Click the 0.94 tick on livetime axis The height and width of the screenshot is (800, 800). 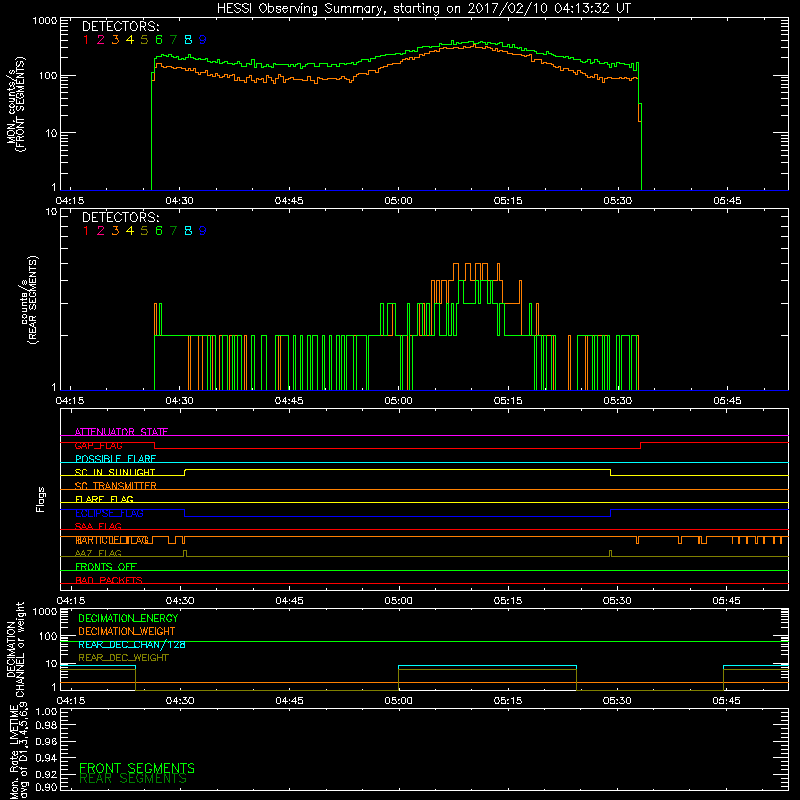tap(46, 758)
